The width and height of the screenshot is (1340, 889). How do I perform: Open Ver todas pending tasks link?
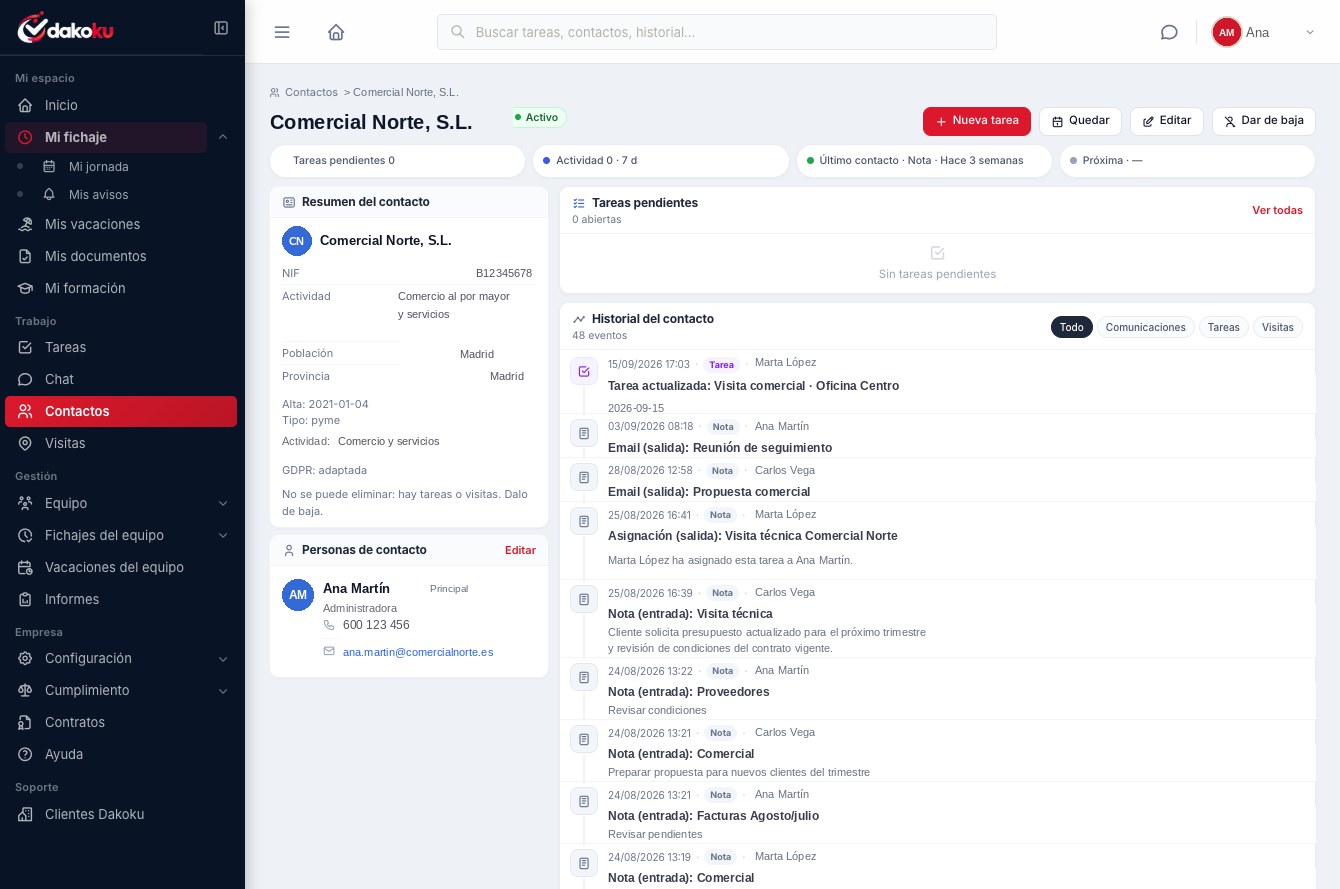pos(1277,210)
